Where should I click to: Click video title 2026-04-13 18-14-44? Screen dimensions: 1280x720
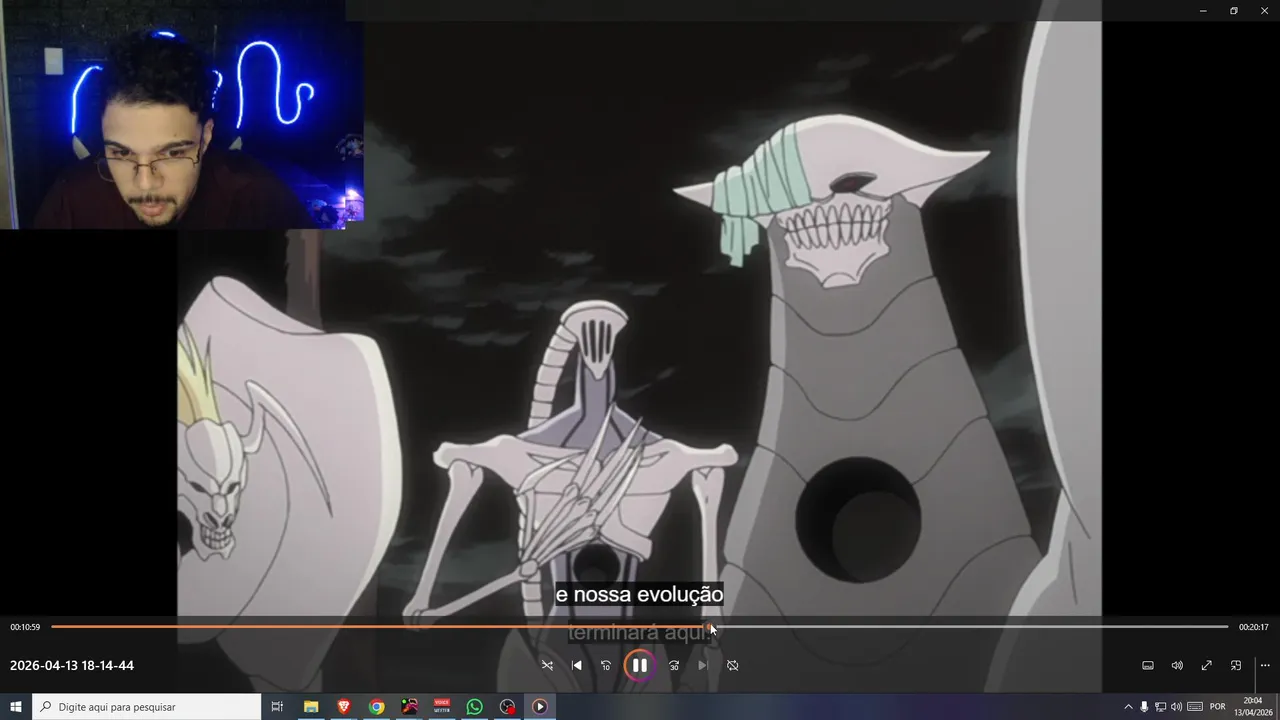point(72,665)
